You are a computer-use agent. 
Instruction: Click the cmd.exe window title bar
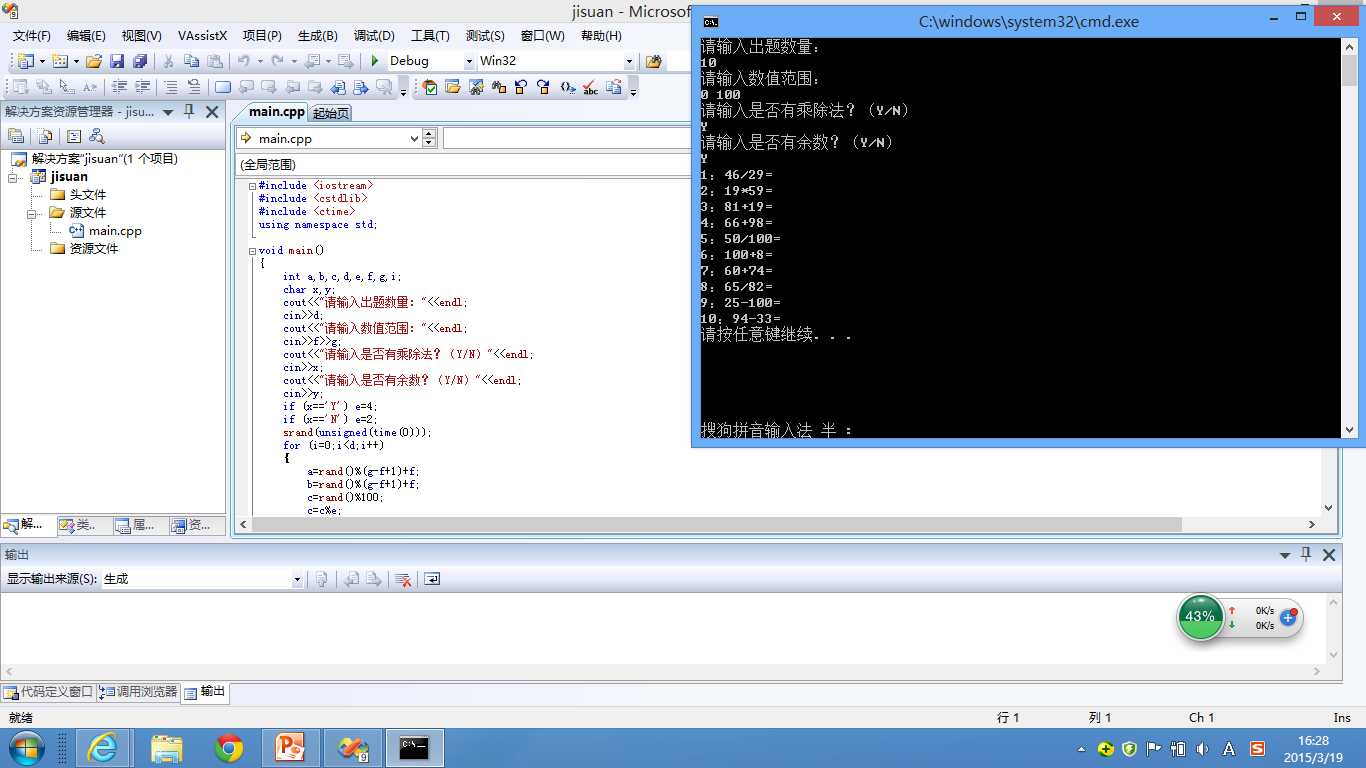click(x=1028, y=21)
